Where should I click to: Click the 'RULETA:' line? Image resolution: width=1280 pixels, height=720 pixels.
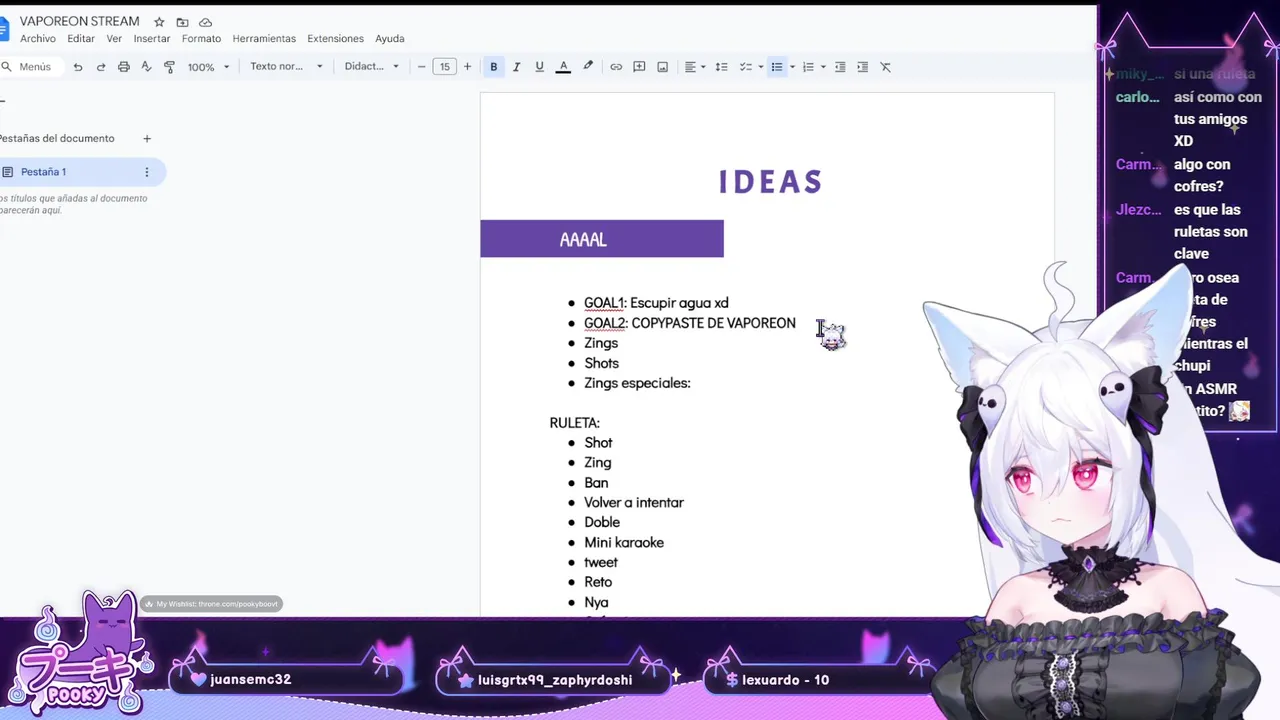pos(574,423)
